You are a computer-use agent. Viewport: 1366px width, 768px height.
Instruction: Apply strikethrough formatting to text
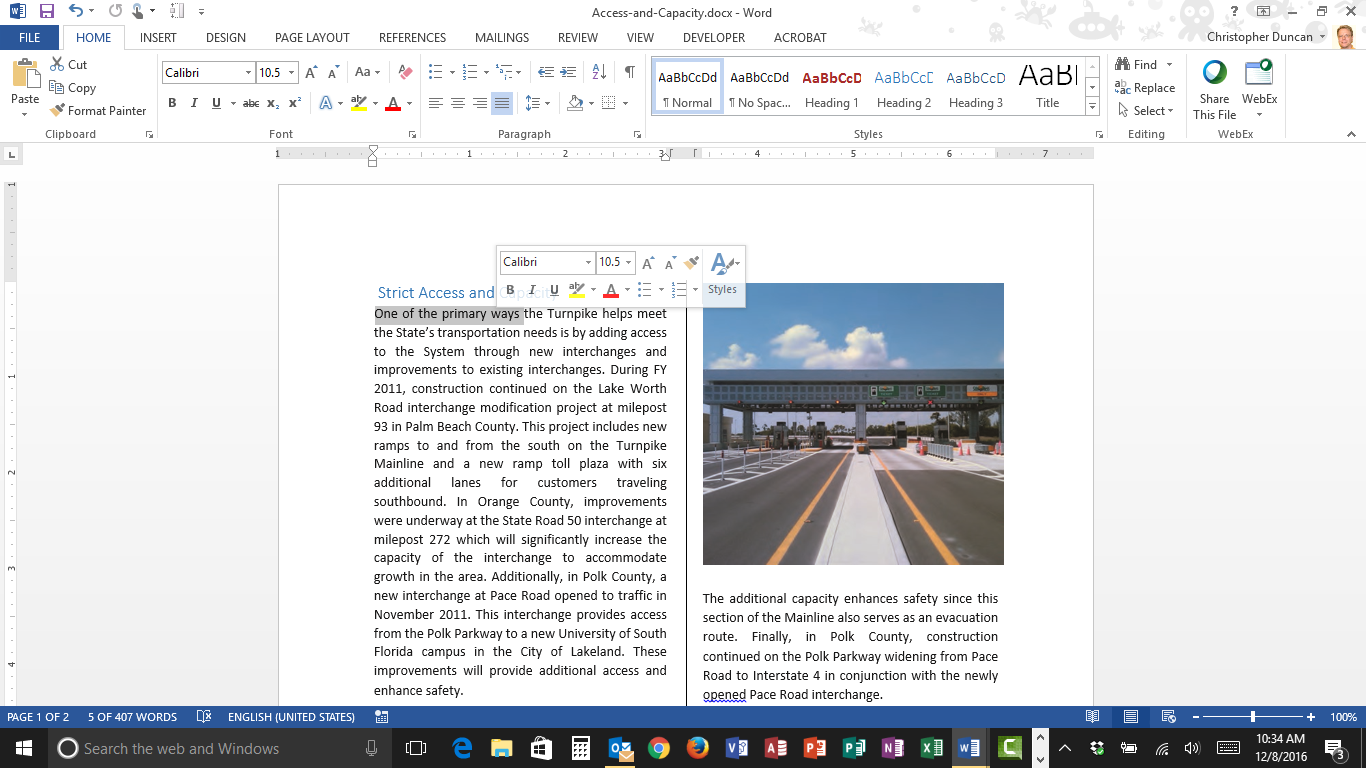click(x=249, y=103)
